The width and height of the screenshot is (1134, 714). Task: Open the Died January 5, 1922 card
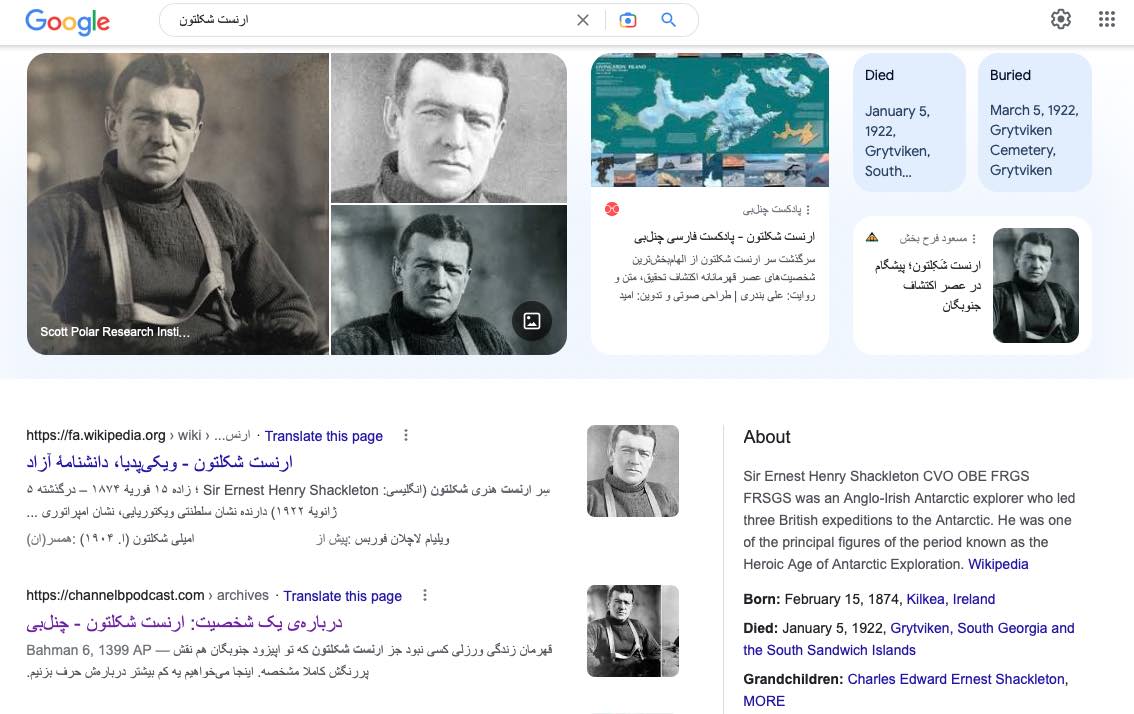coord(909,122)
